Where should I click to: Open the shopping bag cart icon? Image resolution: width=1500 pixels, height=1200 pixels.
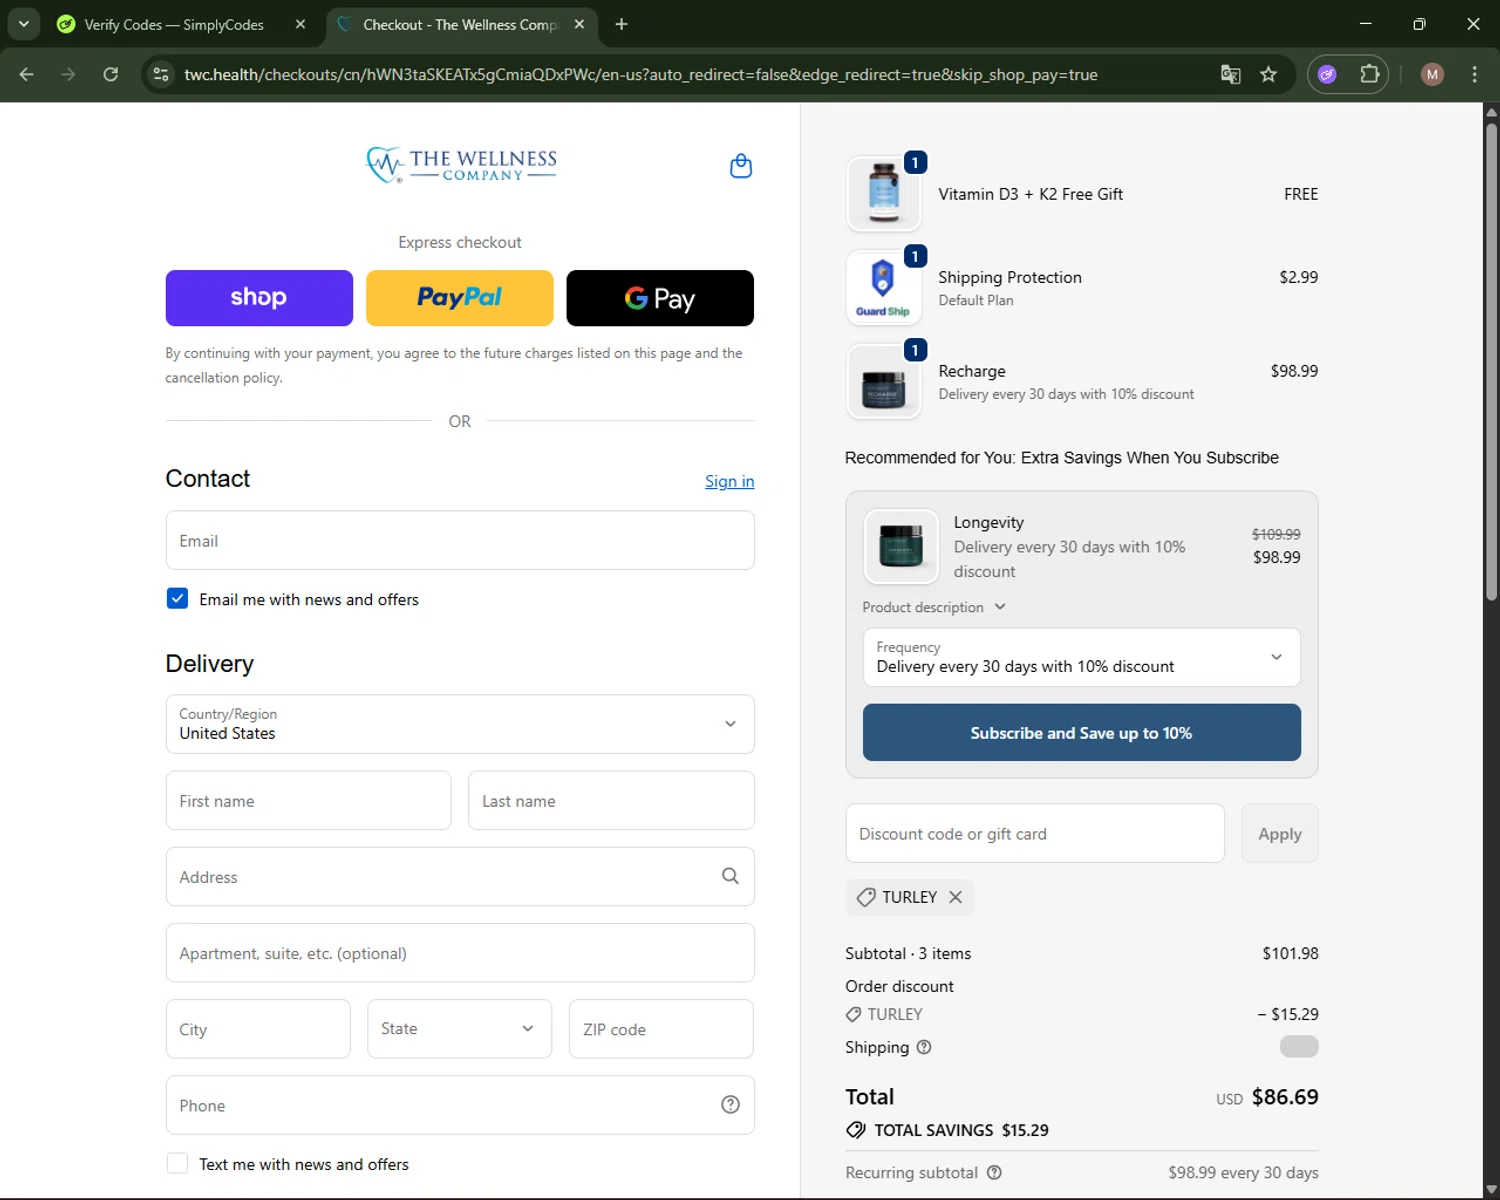point(741,166)
